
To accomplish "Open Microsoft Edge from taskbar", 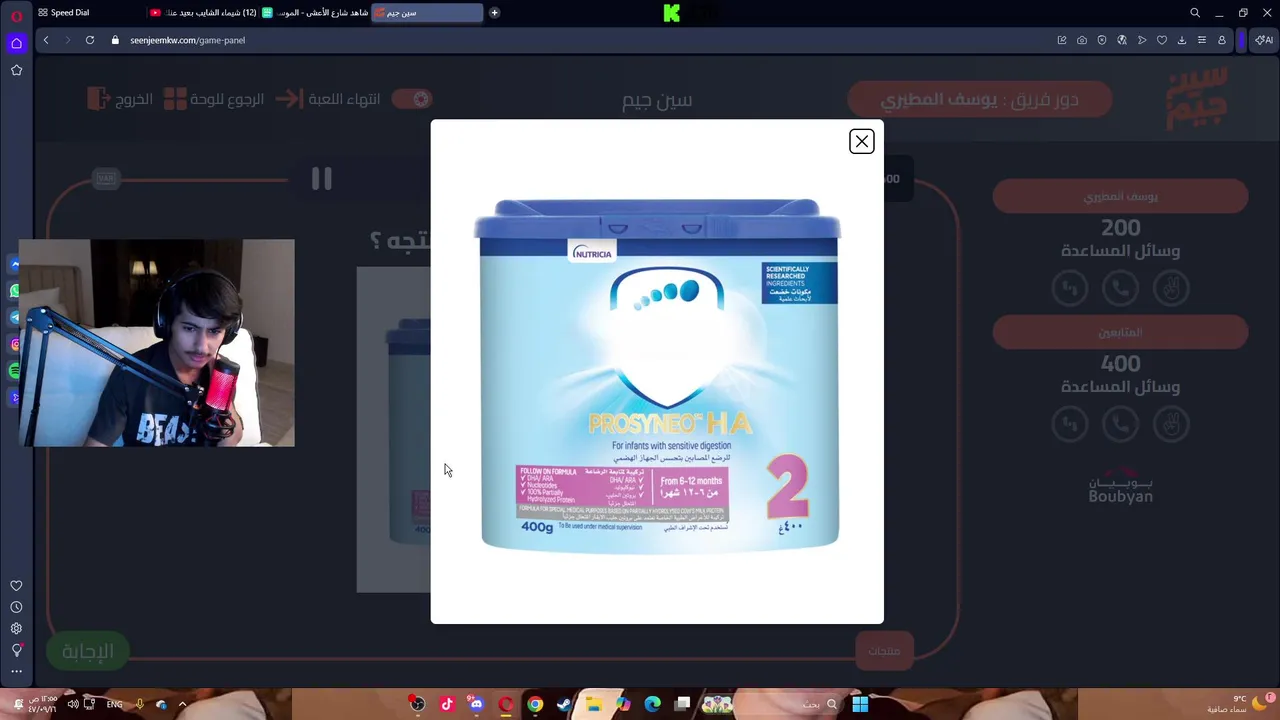I will pyautogui.click(x=653, y=704).
